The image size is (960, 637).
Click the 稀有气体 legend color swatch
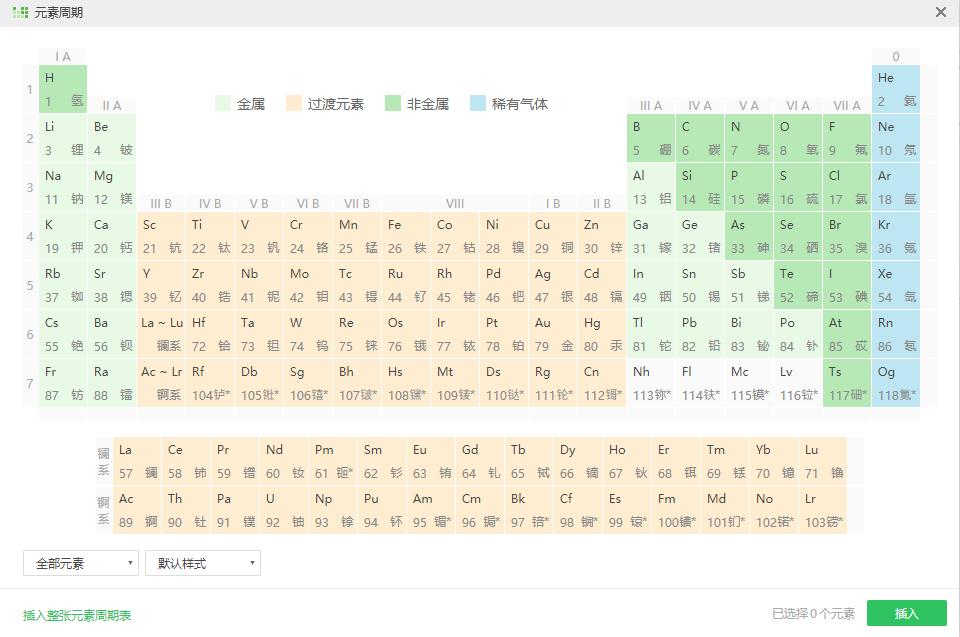(478, 104)
